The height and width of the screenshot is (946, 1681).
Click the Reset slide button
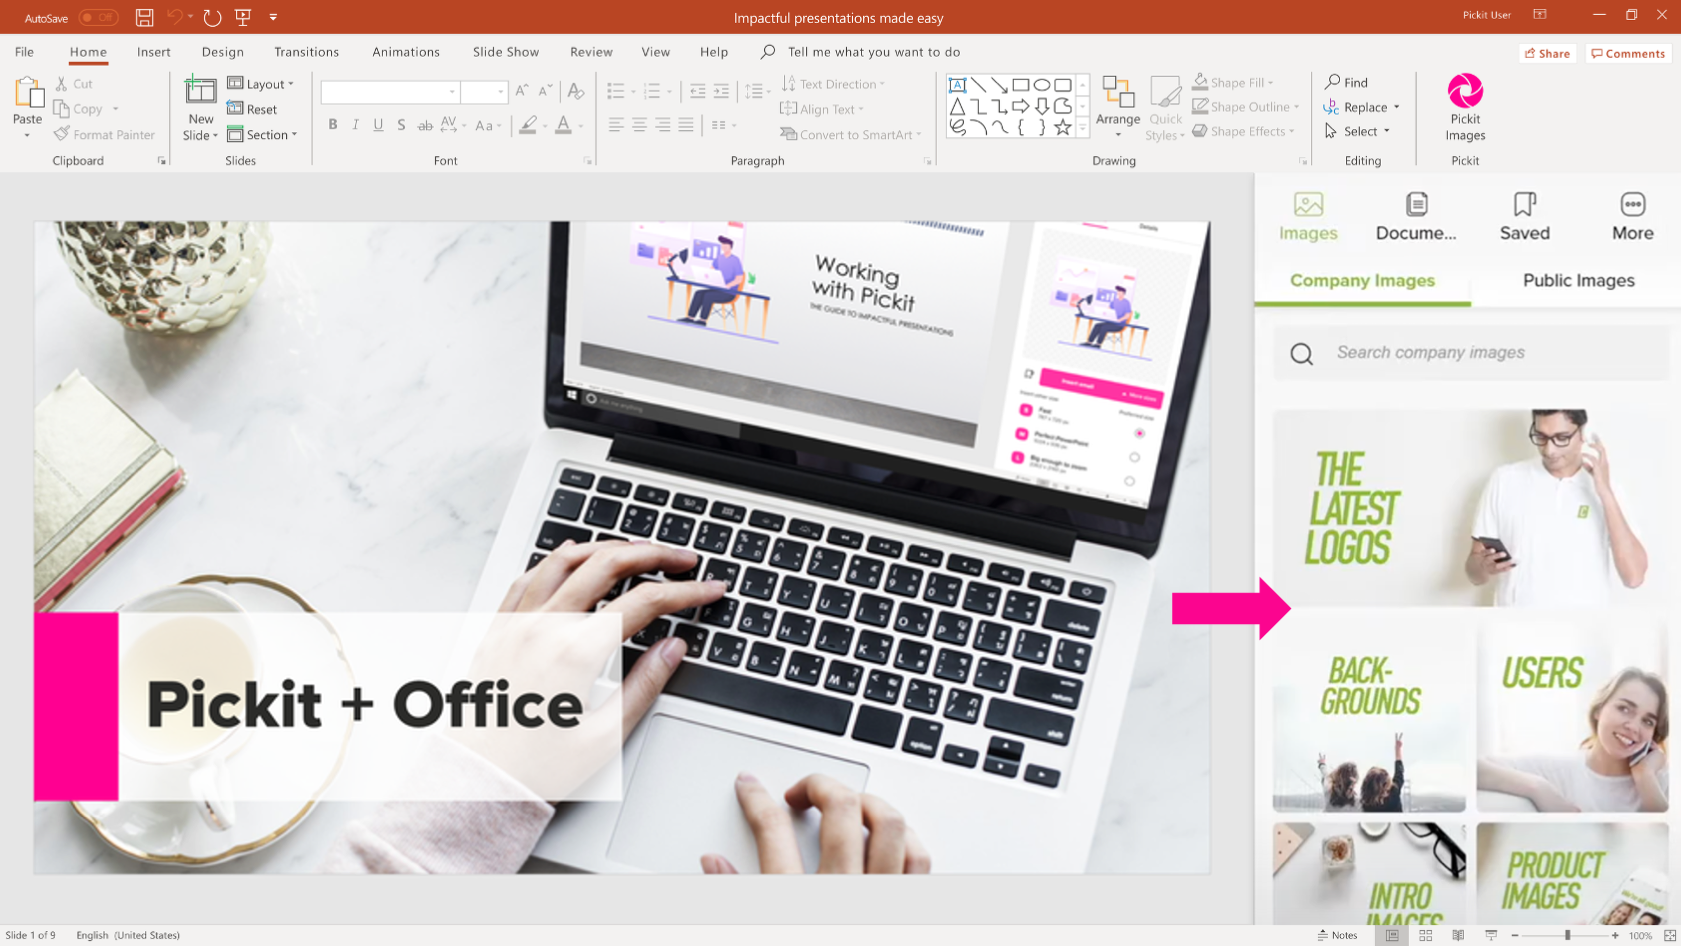[x=252, y=109]
